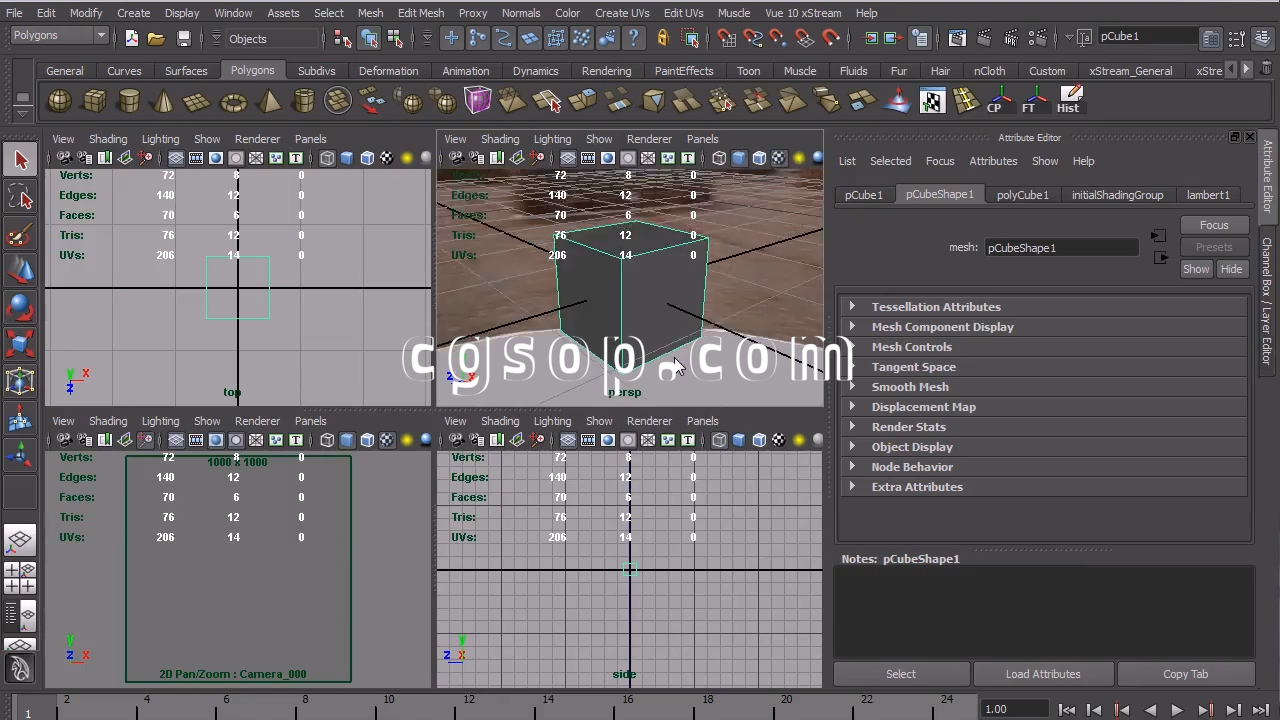This screenshot has height=720, width=1280.
Task: Create a polygon torus from the shelf
Action: 233,102
